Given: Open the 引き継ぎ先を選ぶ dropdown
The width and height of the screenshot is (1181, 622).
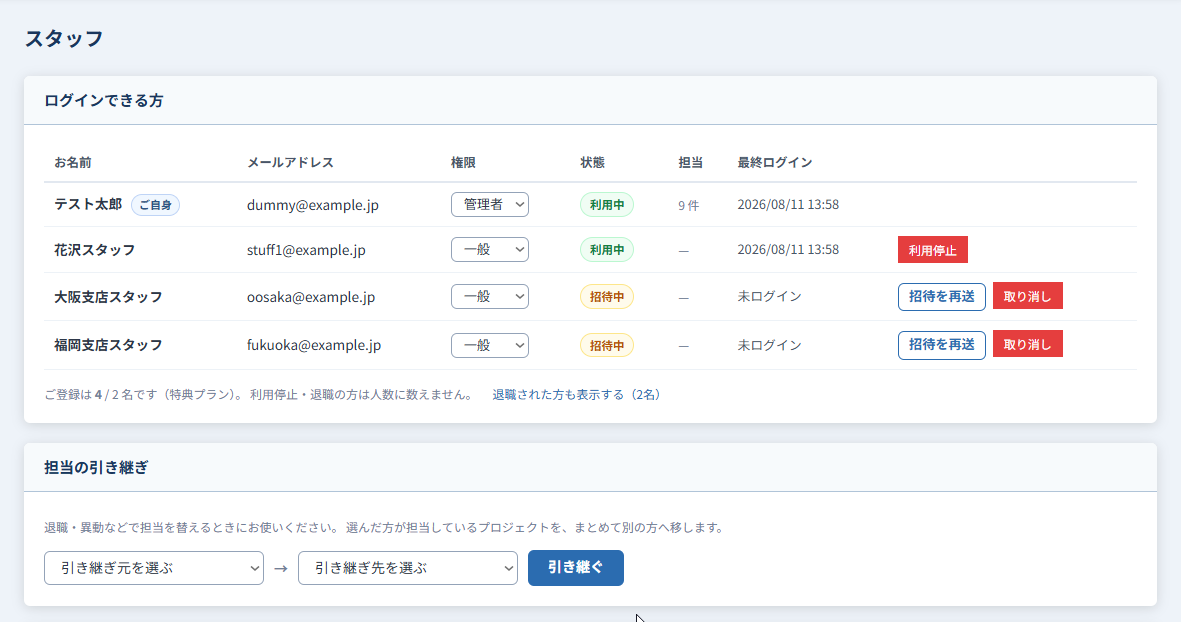Looking at the screenshot, I should [407, 569].
